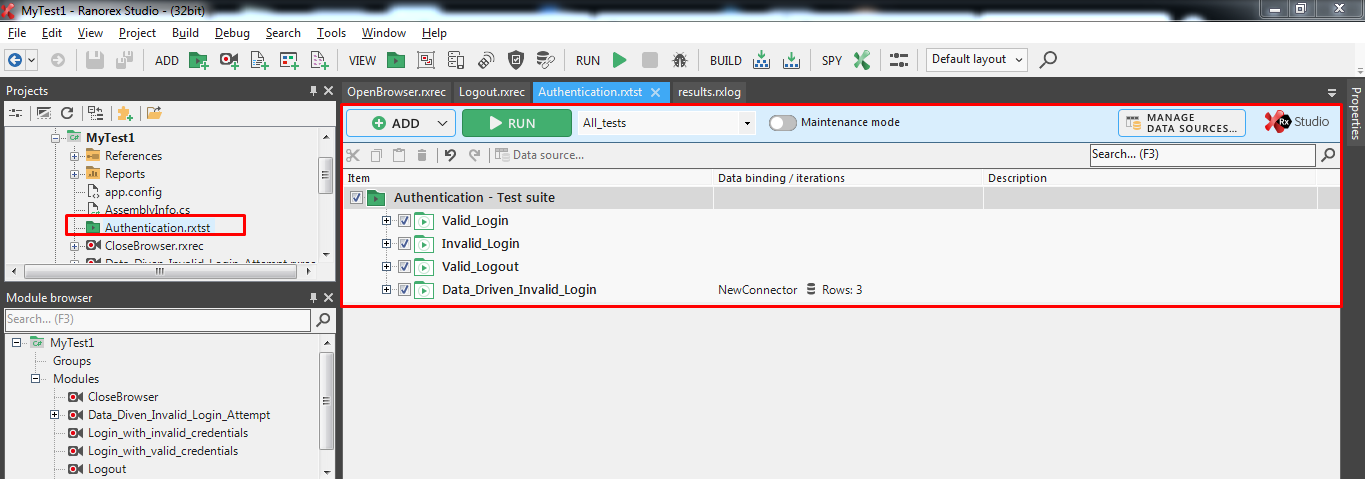Click the add module group icon

coord(319,60)
